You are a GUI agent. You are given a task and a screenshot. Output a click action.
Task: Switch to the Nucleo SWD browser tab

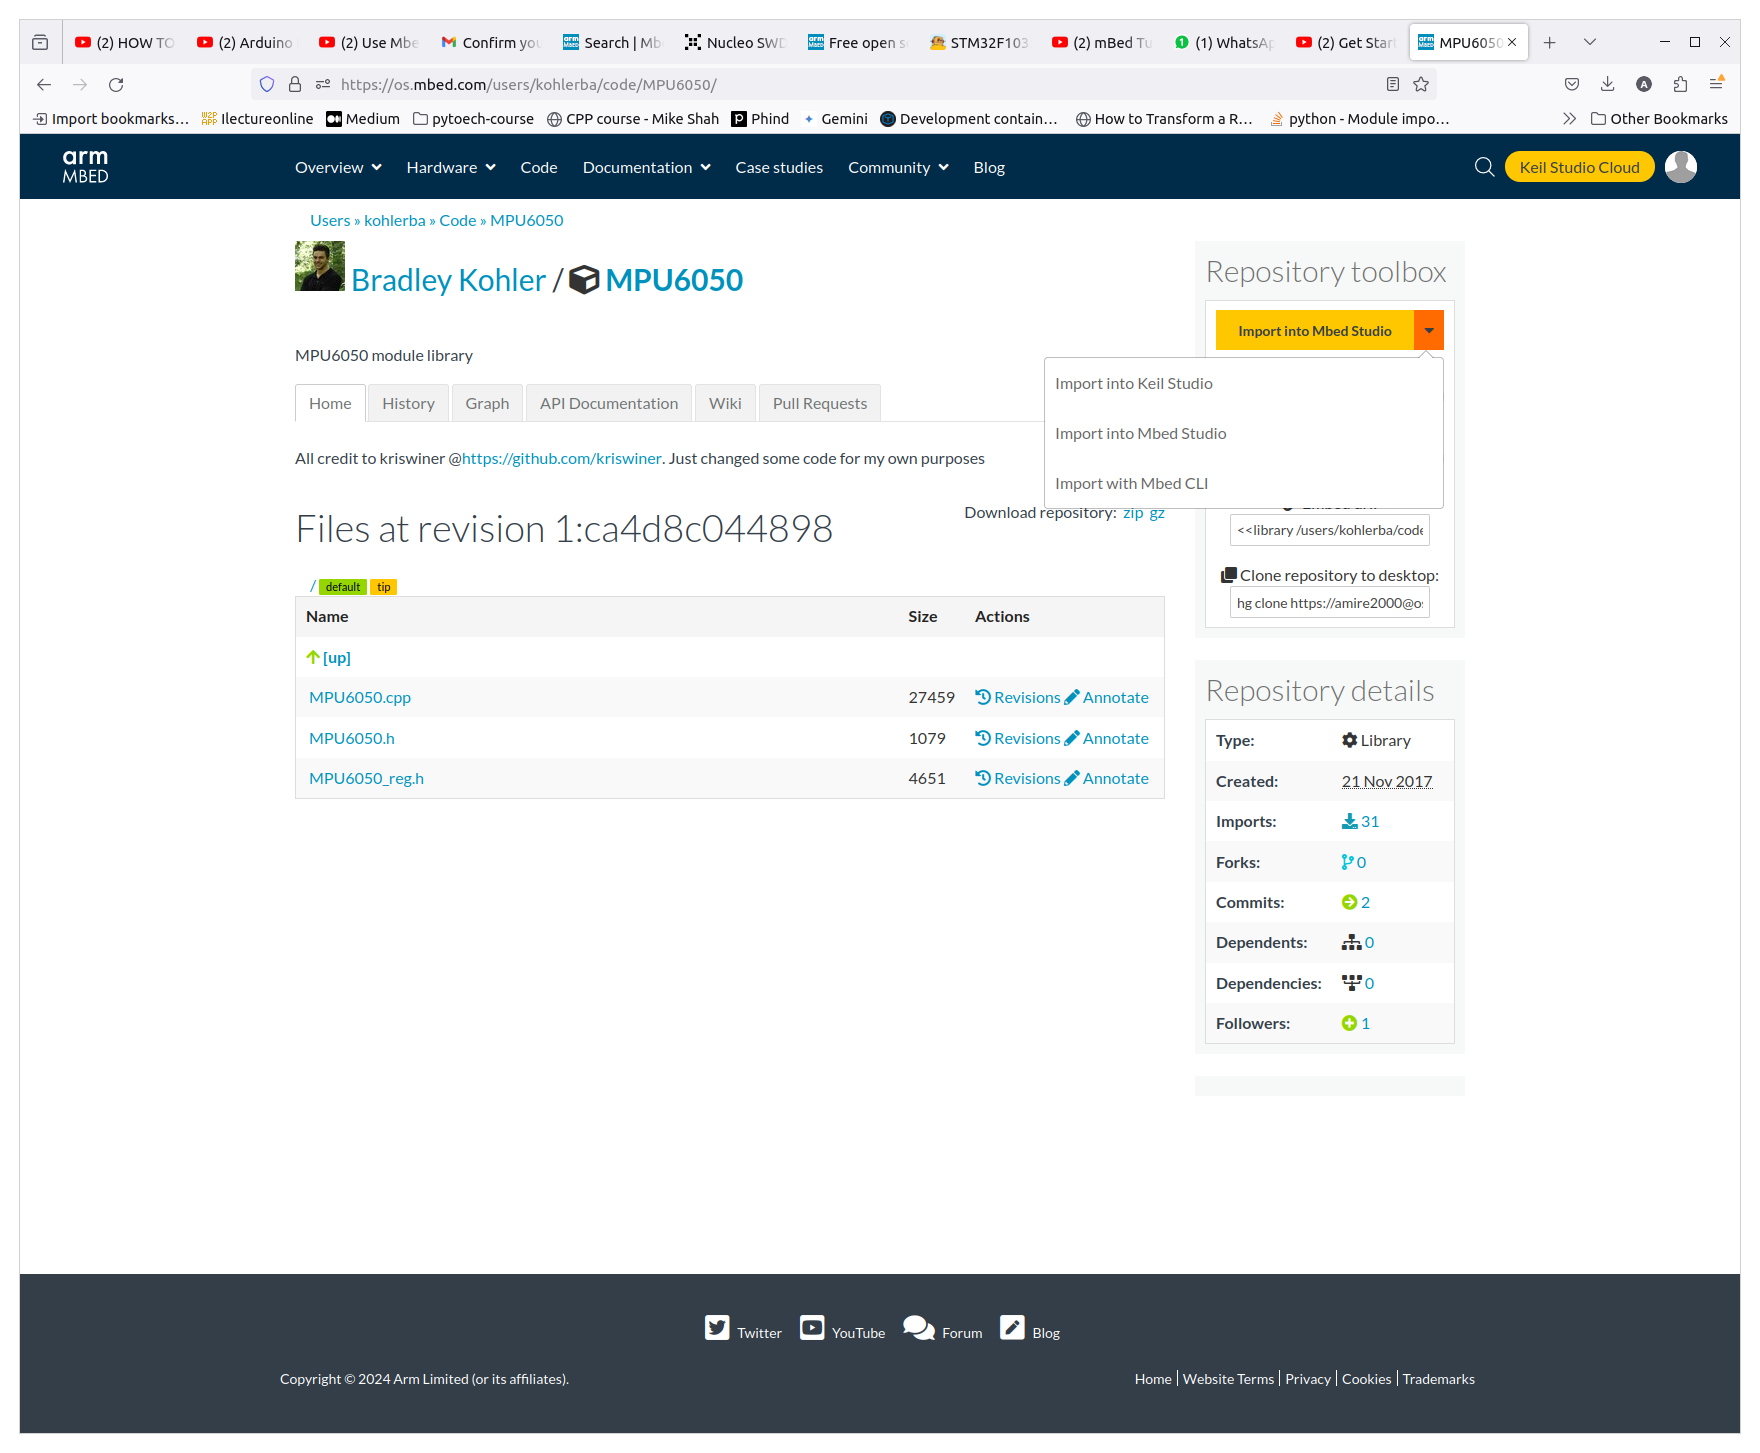coord(735,42)
